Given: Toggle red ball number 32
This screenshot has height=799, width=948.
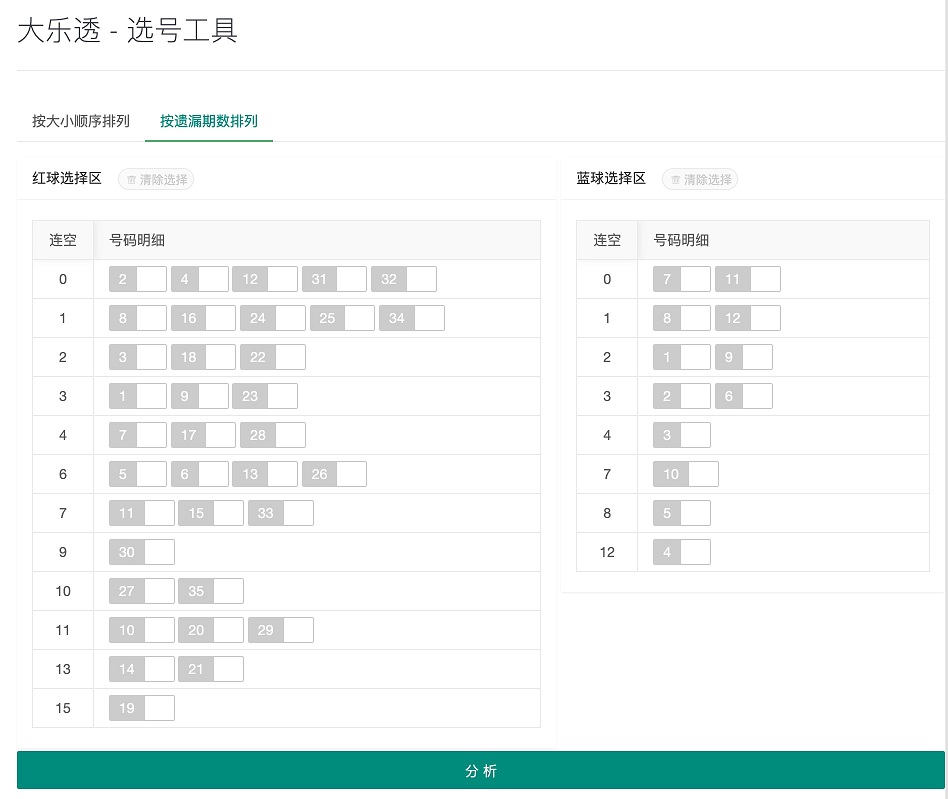Looking at the screenshot, I should click(404, 279).
